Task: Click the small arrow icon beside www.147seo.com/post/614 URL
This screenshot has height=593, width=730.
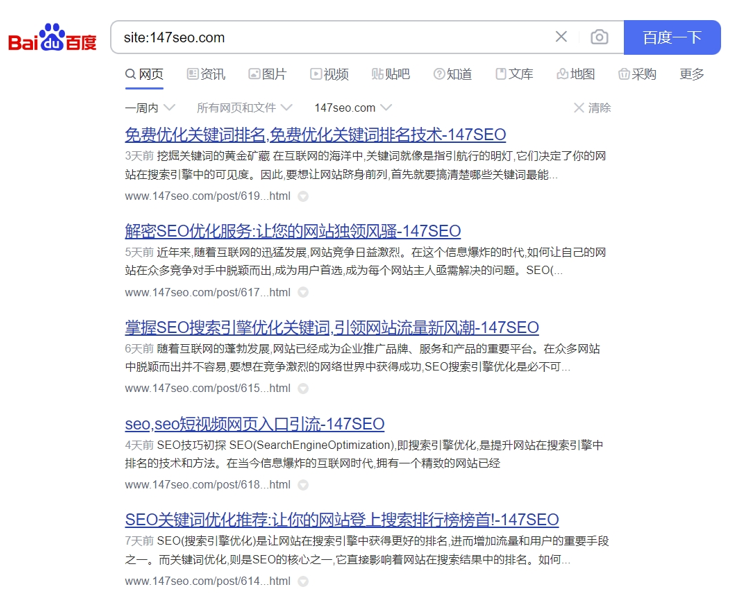Action: coord(303,581)
